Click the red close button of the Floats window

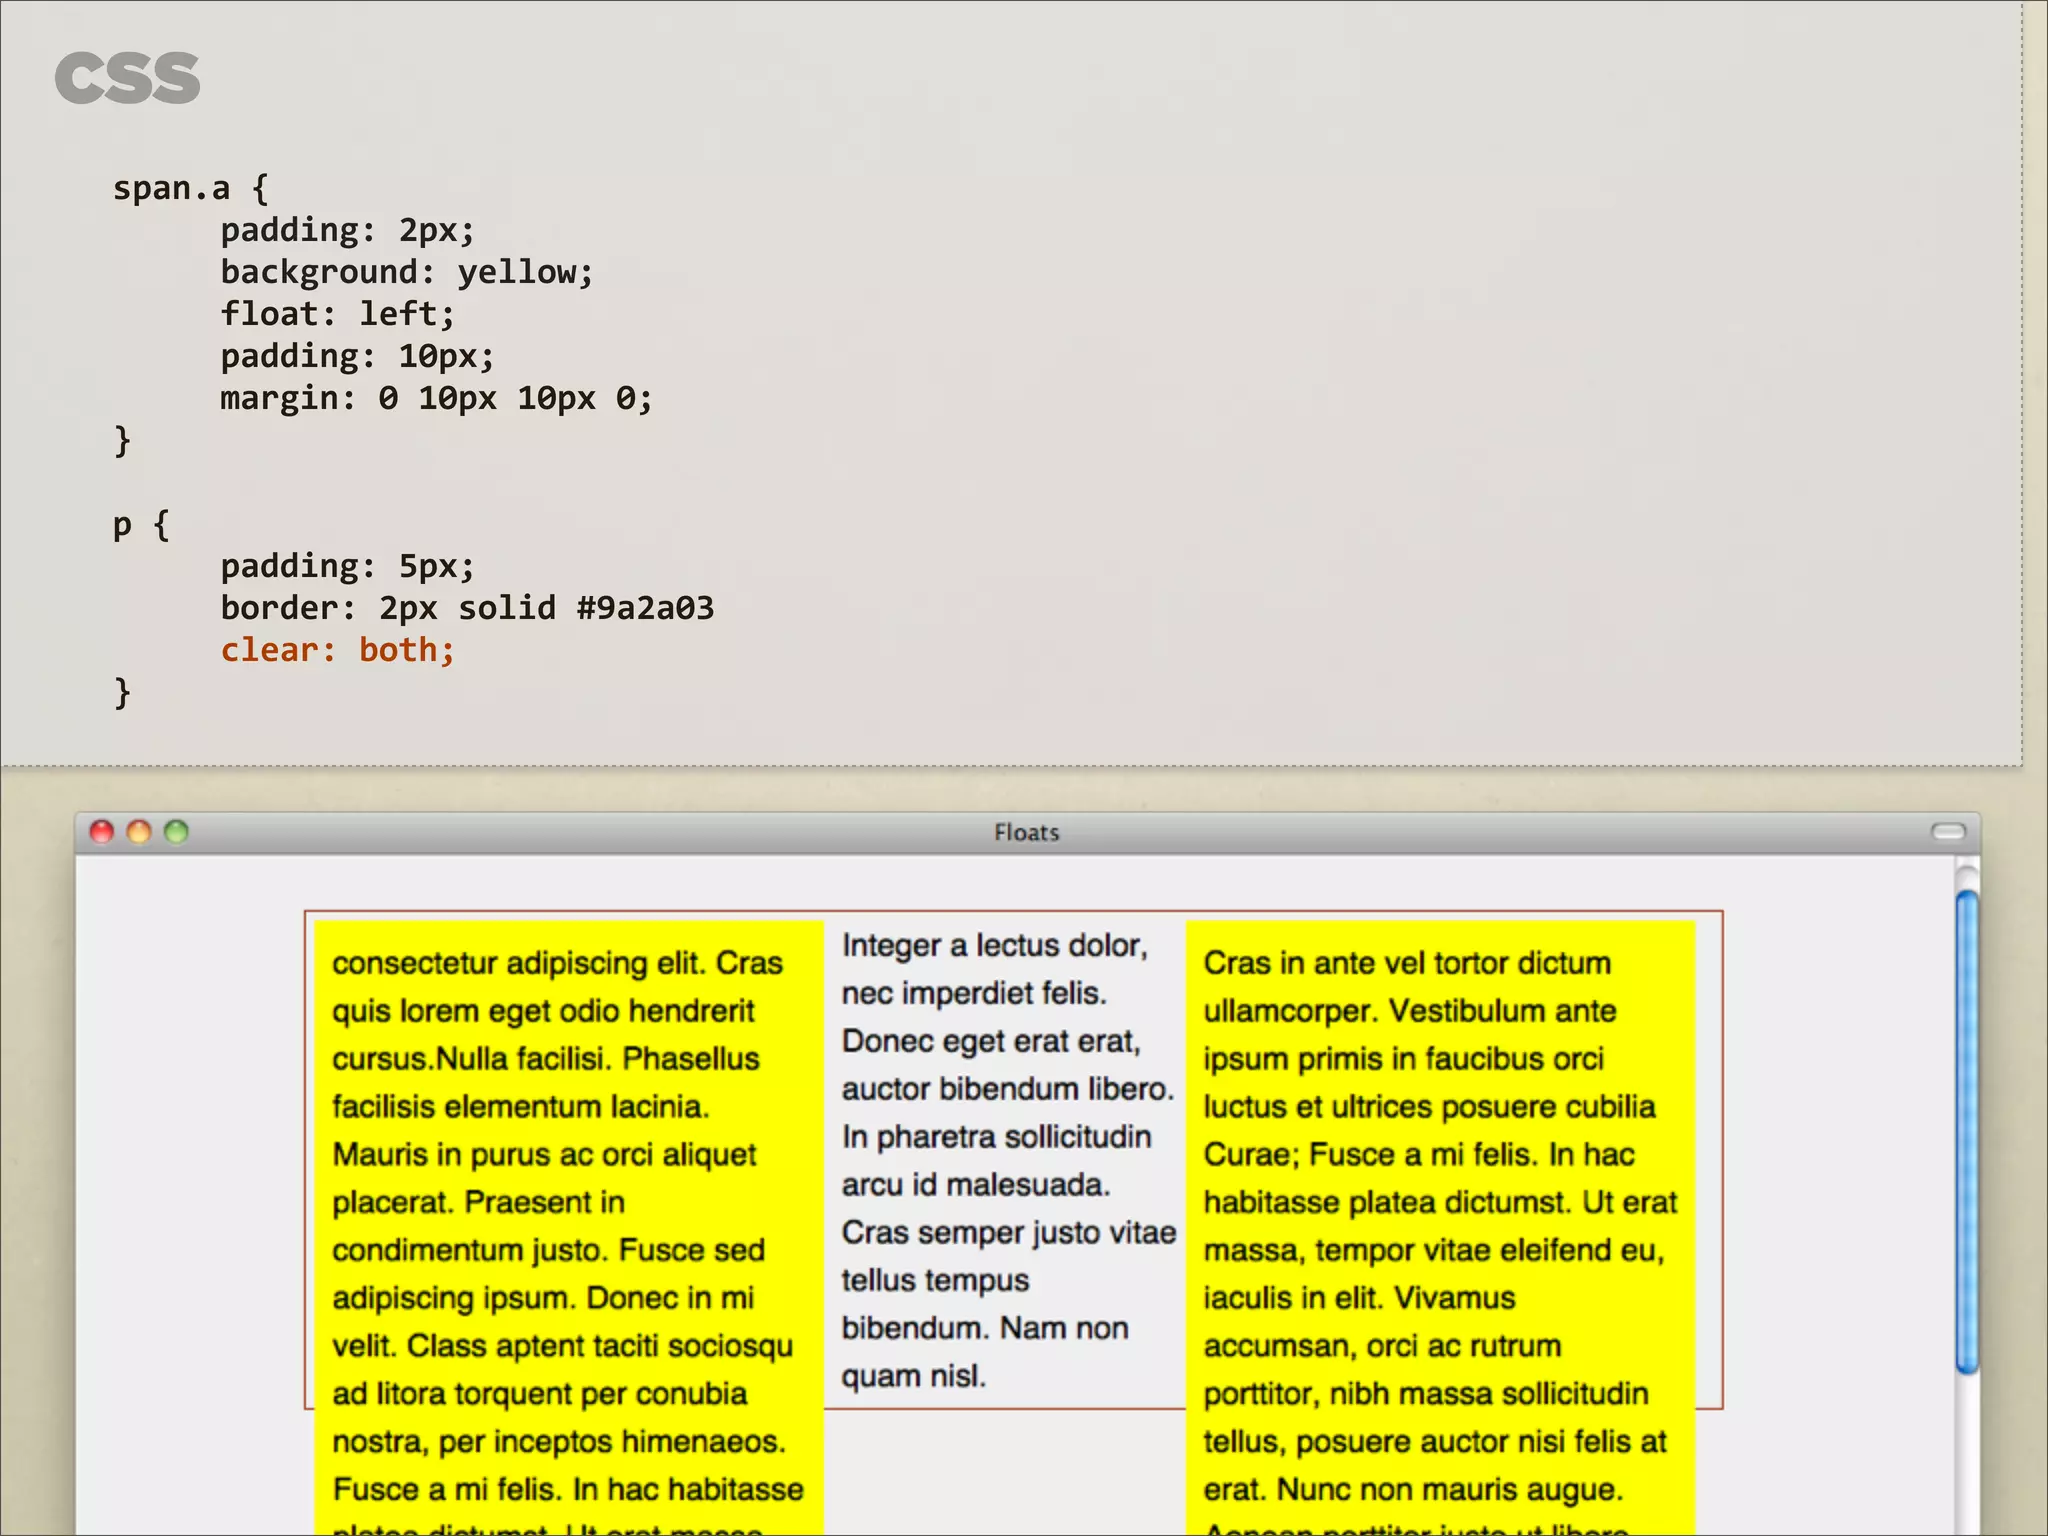102,832
